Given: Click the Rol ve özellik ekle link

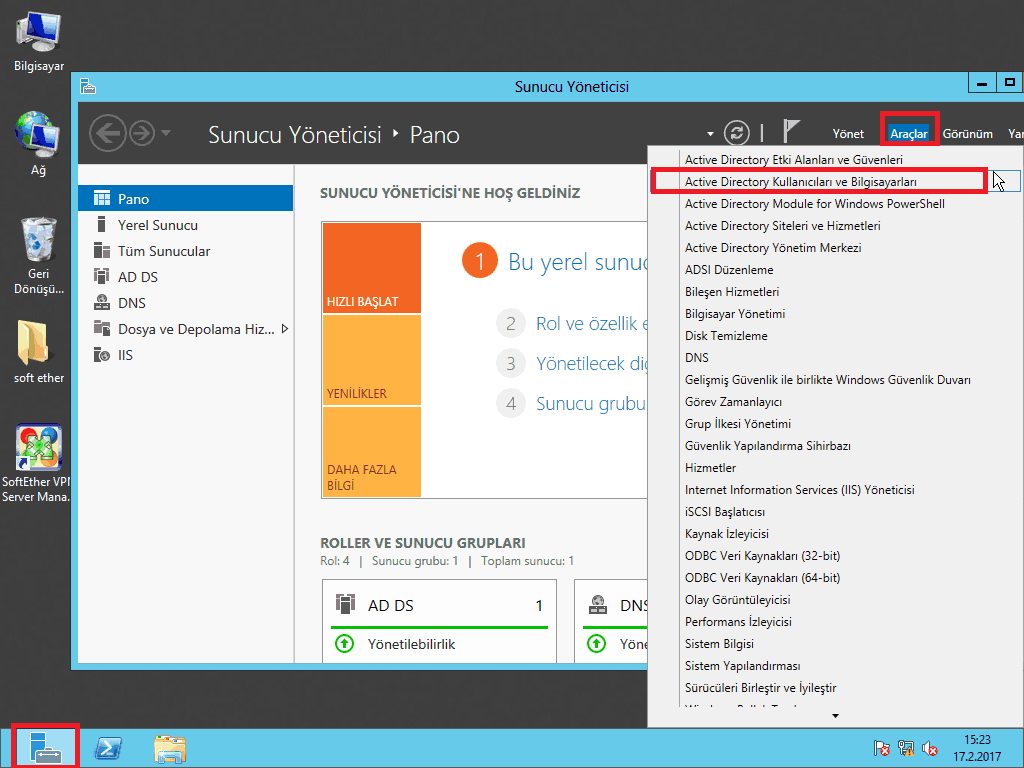Looking at the screenshot, I should 592,323.
